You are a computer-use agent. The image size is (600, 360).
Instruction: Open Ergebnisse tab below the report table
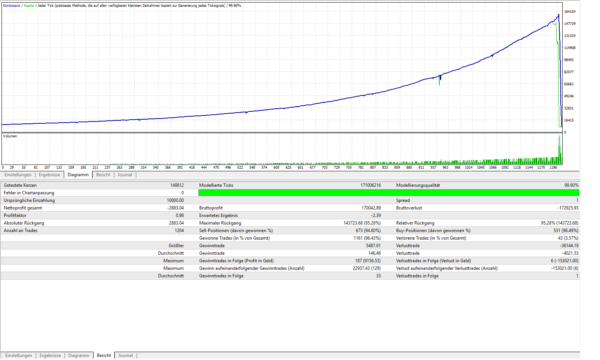click(x=50, y=355)
